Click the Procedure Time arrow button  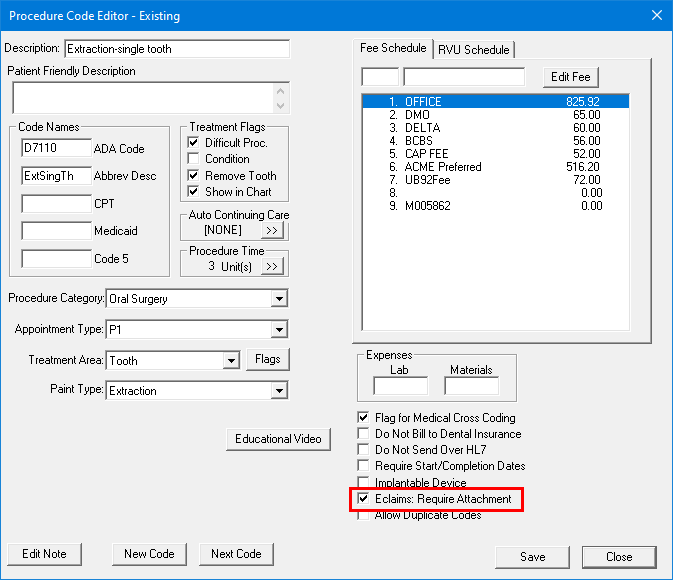pos(273,266)
